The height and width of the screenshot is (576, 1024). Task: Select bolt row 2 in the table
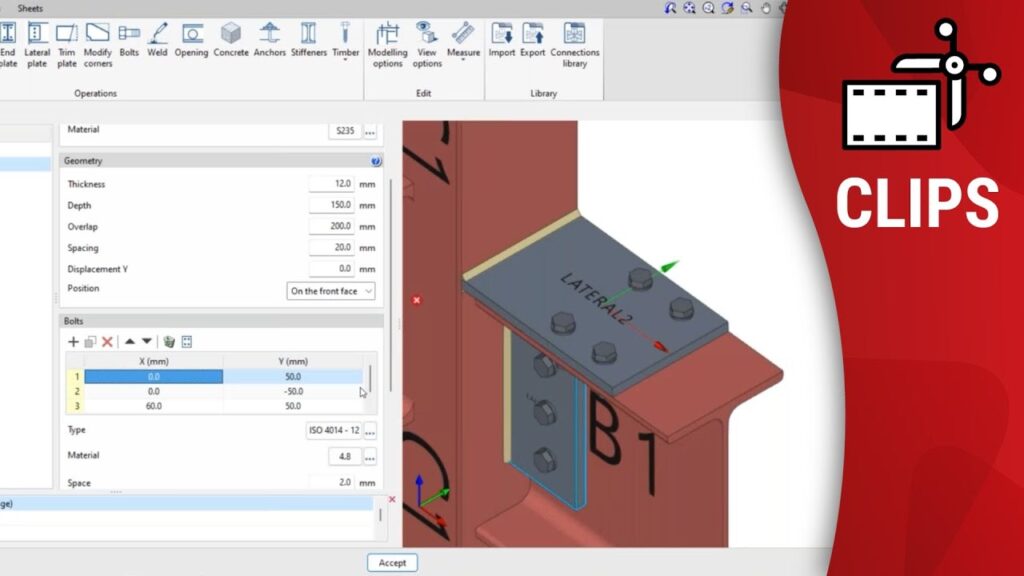[x=153, y=392]
